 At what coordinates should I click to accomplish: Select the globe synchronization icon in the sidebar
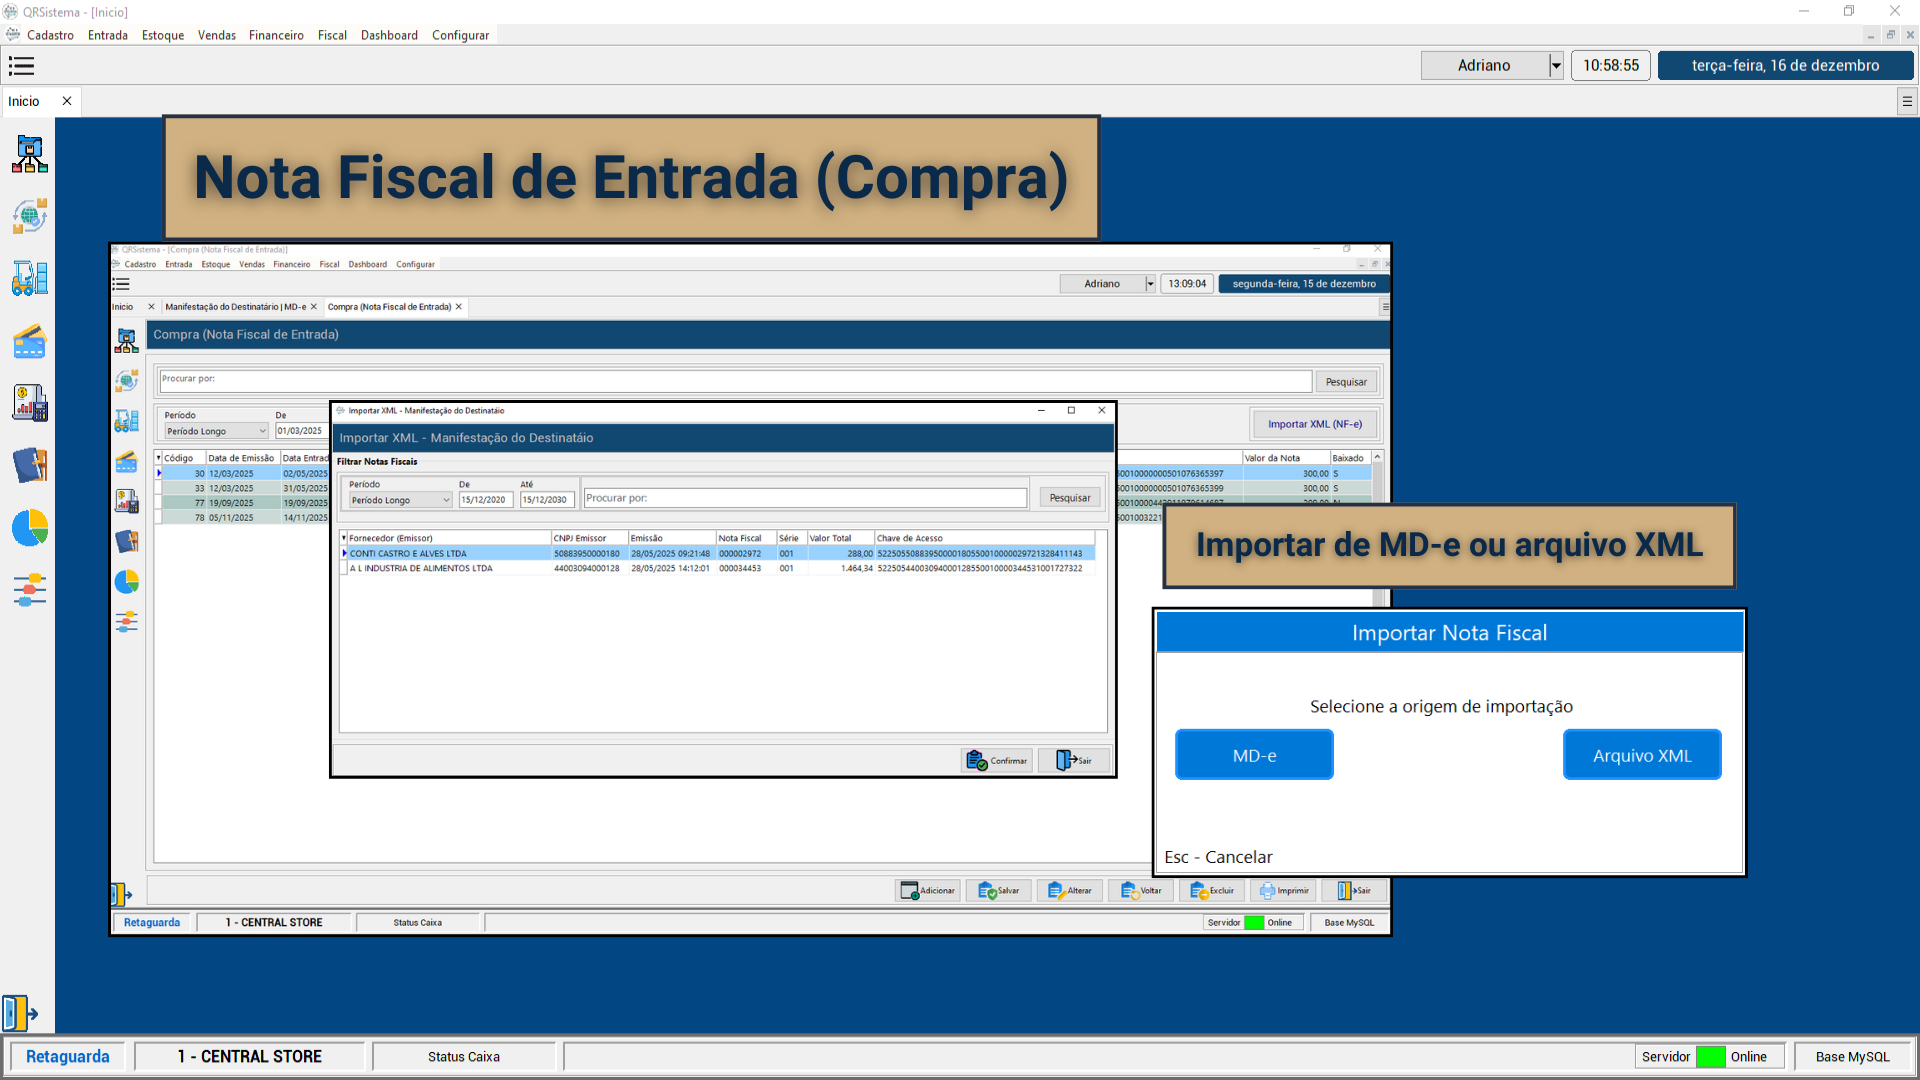click(30, 215)
